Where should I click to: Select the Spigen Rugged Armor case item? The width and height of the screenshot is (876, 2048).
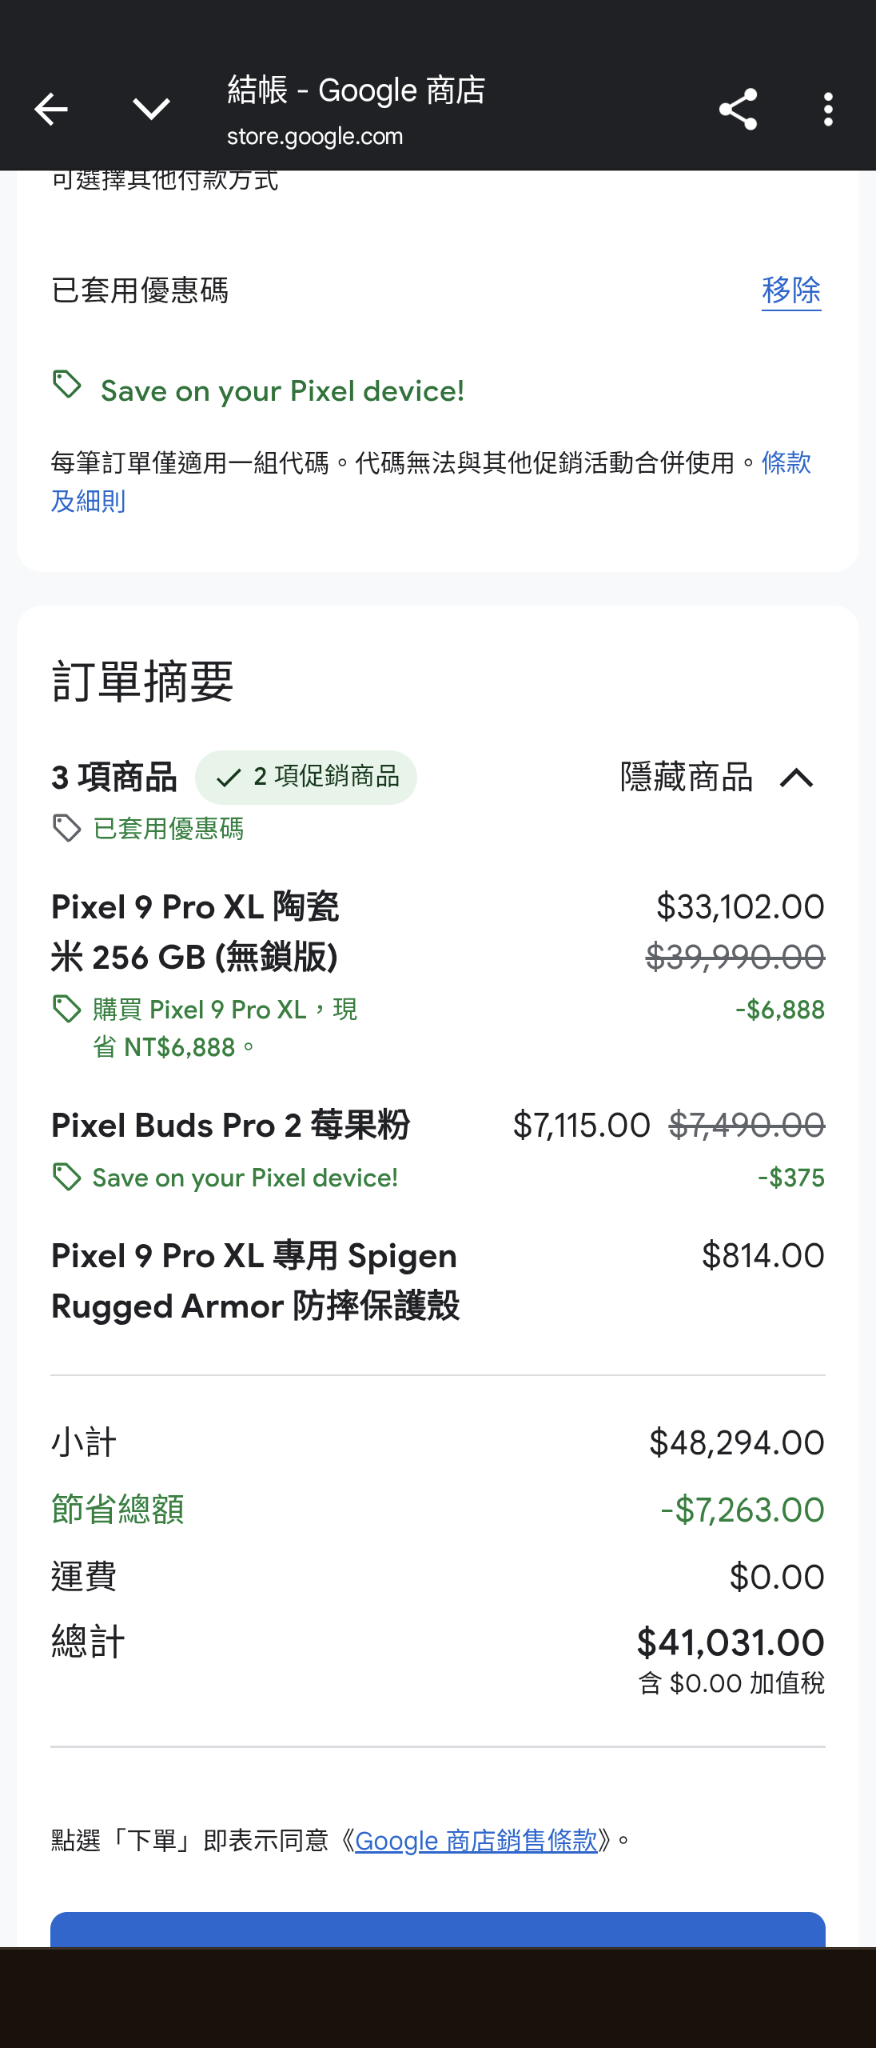click(255, 1281)
